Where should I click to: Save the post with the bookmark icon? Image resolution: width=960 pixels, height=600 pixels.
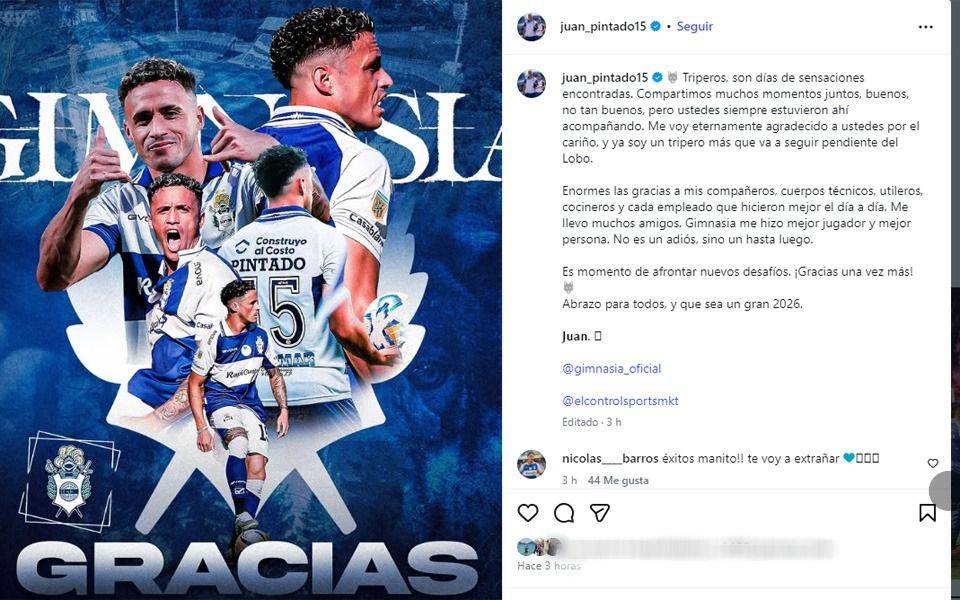click(928, 512)
